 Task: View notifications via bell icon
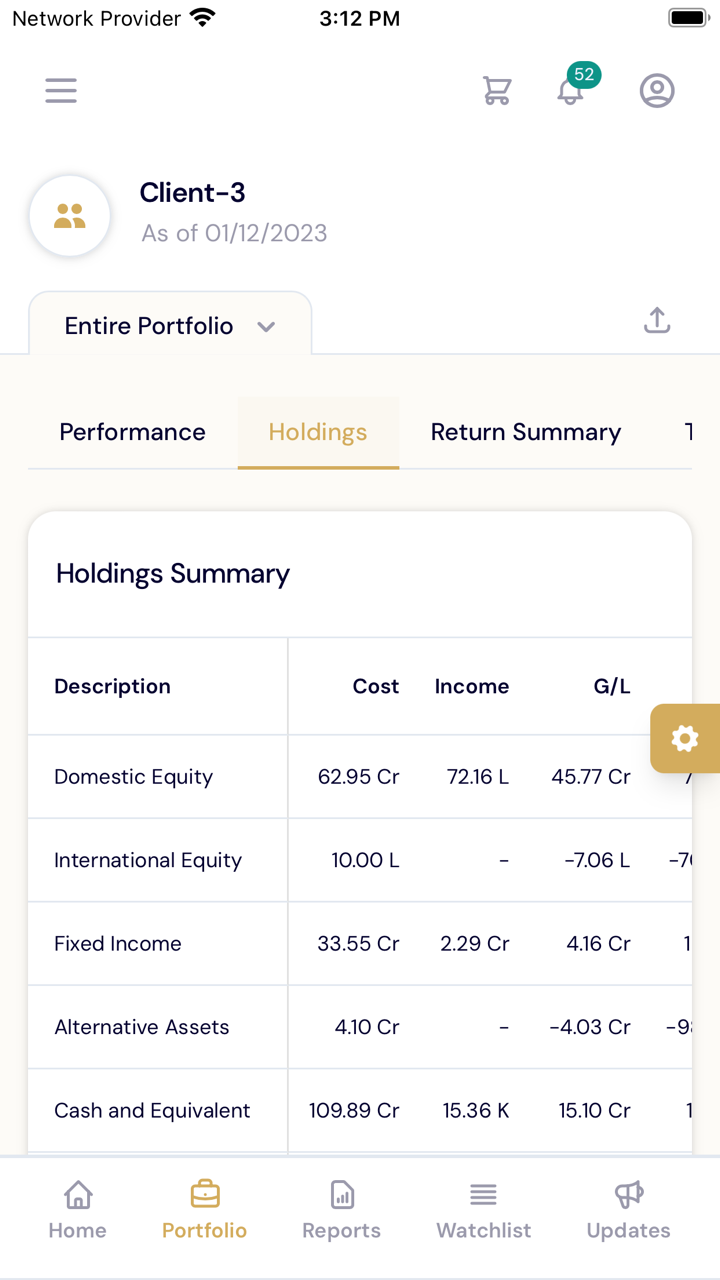571,91
